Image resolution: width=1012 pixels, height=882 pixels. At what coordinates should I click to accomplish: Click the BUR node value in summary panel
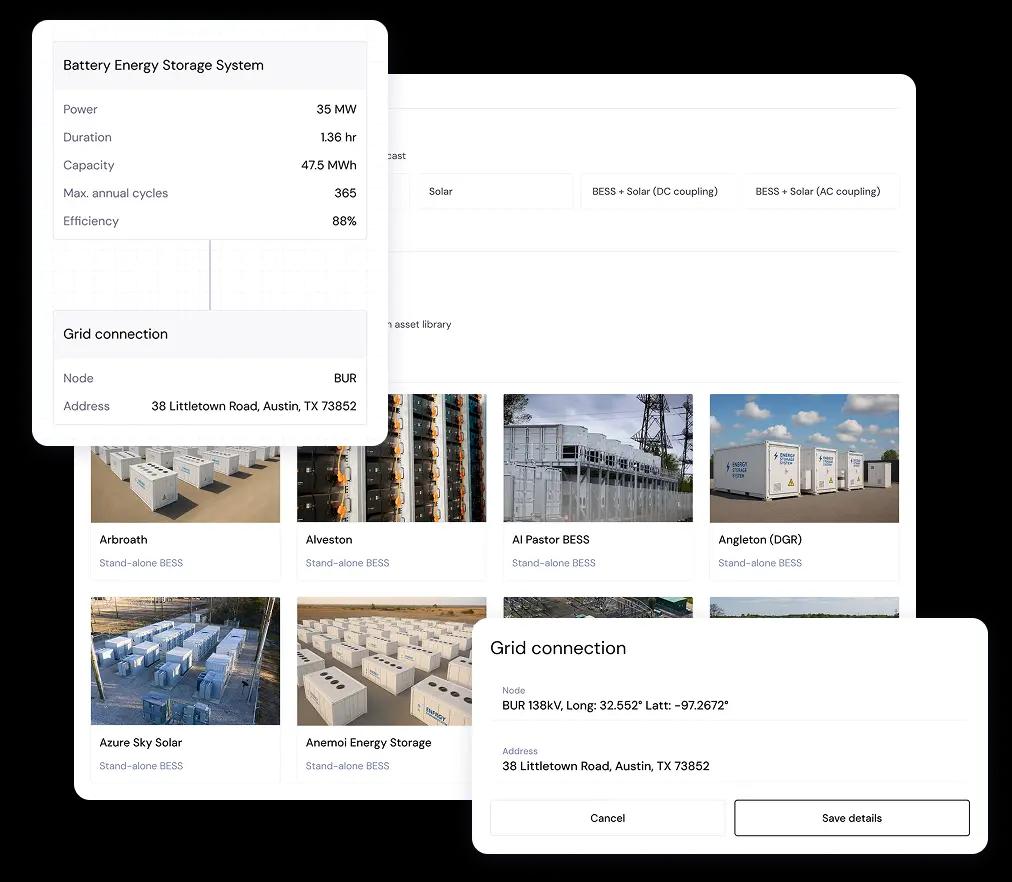pos(345,378)
